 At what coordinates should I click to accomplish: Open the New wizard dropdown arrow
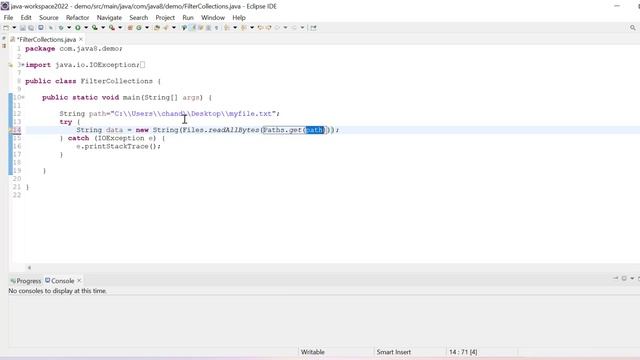pyautogui.click(x=14, y=28)
